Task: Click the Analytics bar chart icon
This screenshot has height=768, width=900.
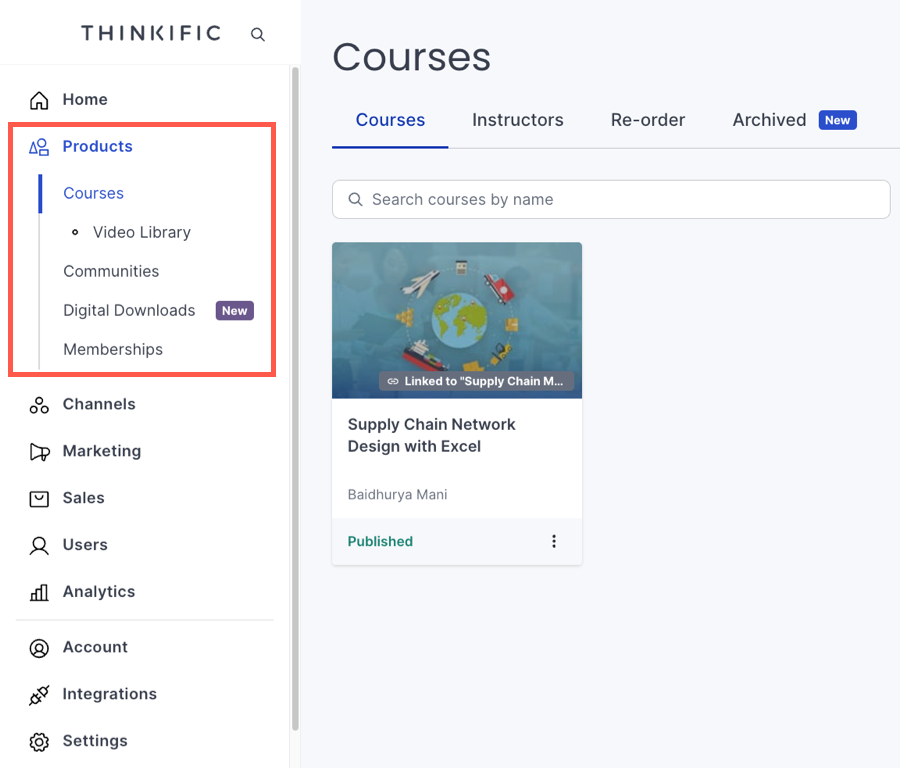Action: [39, 592]
